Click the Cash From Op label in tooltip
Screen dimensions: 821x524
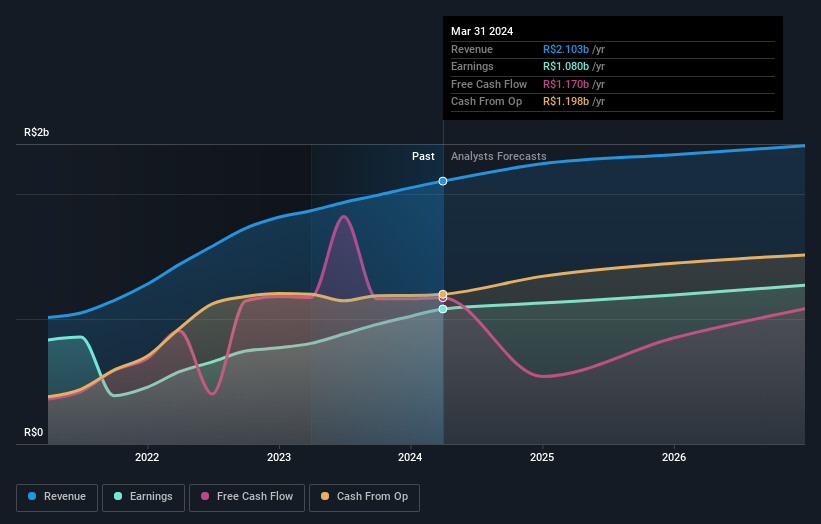[x=486, y=102]
